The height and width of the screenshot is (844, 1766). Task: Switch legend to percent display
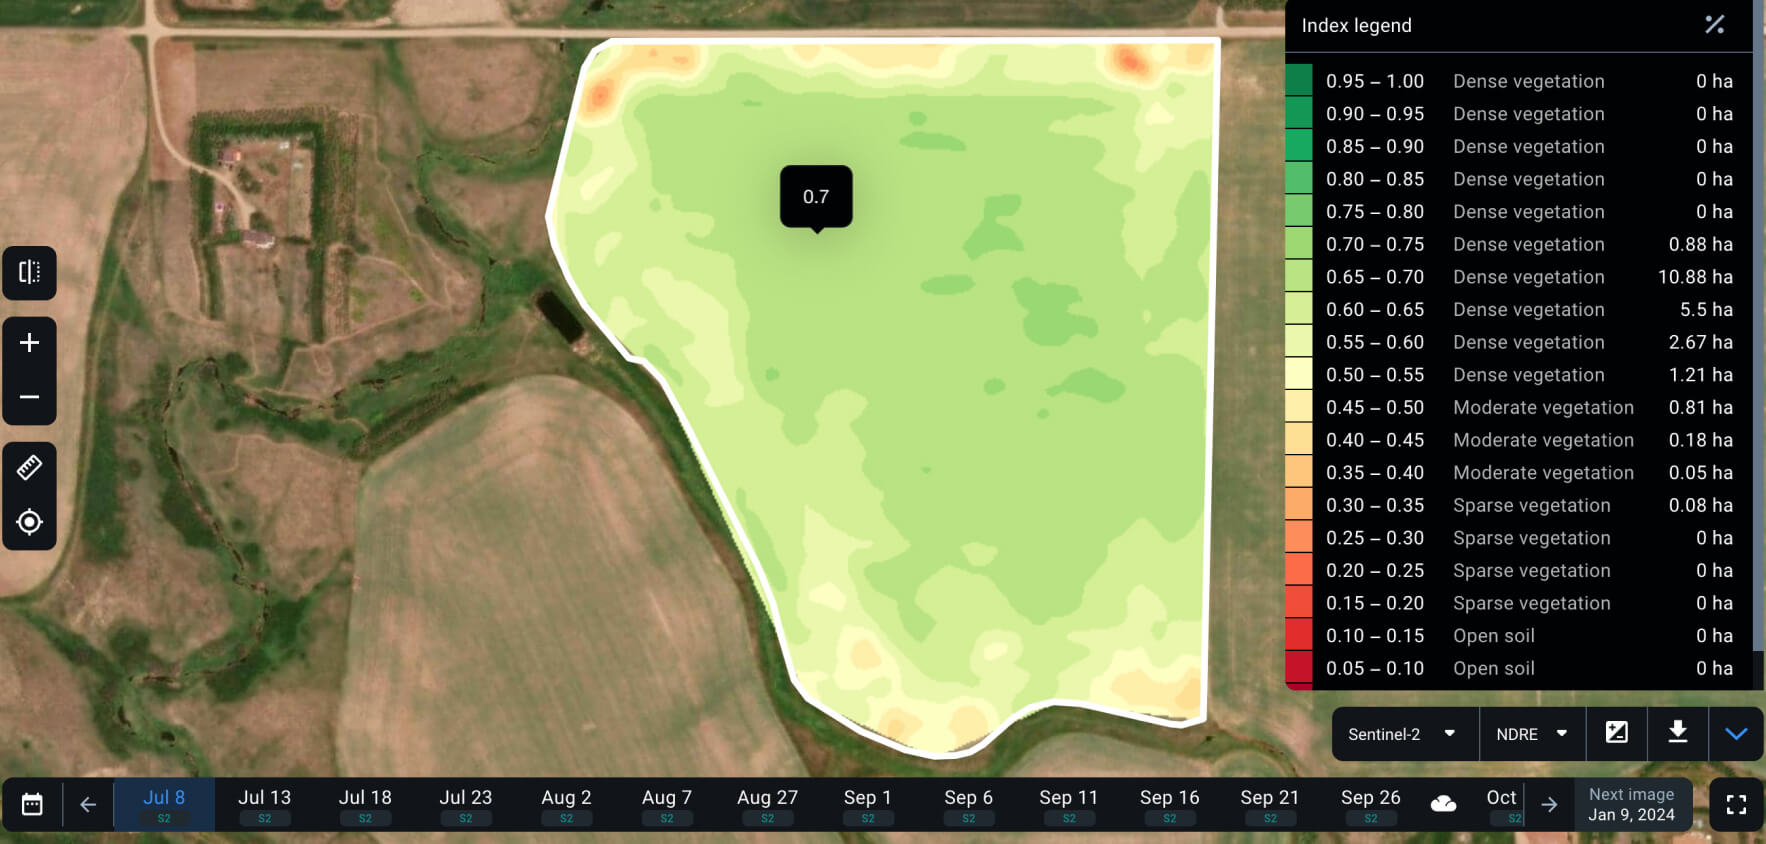tap(1714, 25)
